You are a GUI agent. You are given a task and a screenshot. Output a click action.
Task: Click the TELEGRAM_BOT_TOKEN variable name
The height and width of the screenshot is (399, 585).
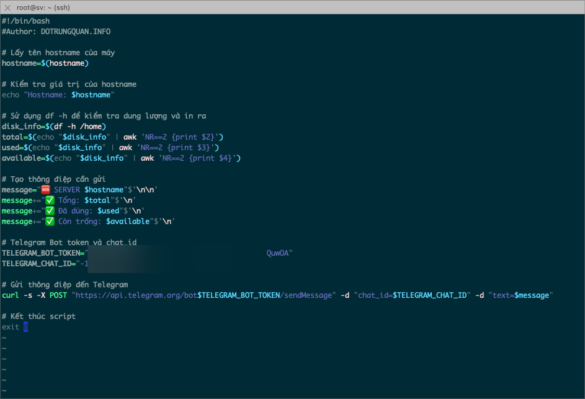[x=41, y=253]
